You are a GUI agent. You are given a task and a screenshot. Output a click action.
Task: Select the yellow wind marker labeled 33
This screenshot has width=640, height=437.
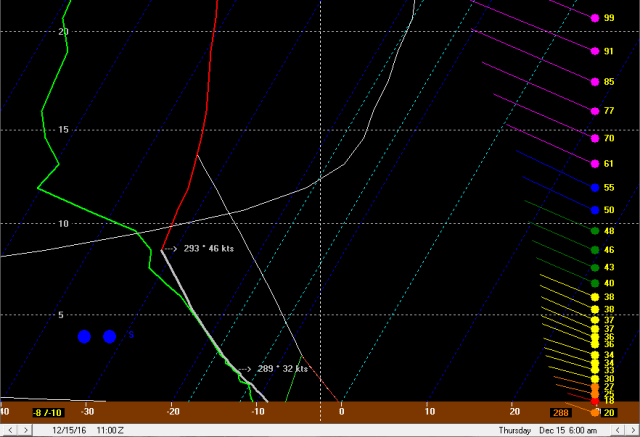[595, 370]
